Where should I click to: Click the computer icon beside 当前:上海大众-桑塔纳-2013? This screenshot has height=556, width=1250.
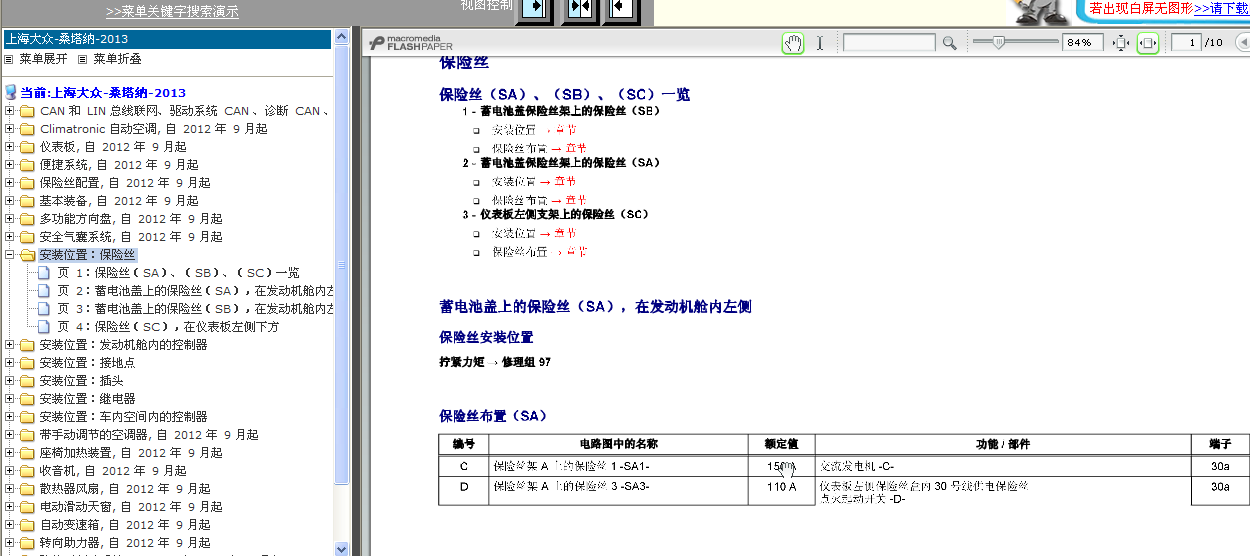11,92
